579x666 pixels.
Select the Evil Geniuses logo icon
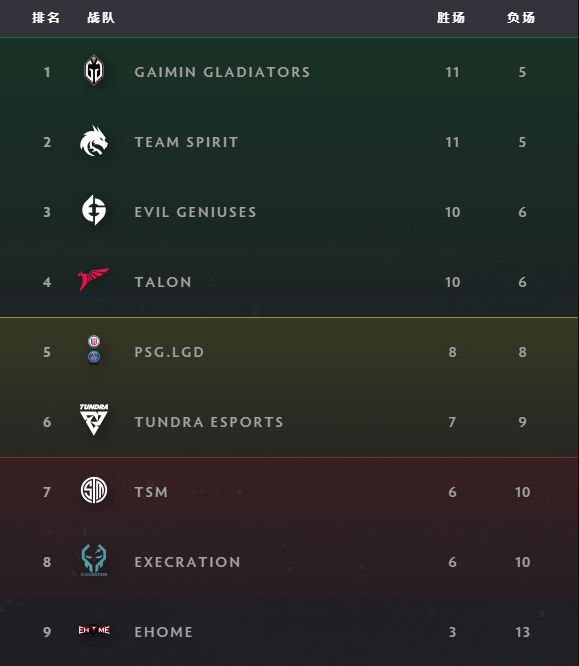point(94,210)
